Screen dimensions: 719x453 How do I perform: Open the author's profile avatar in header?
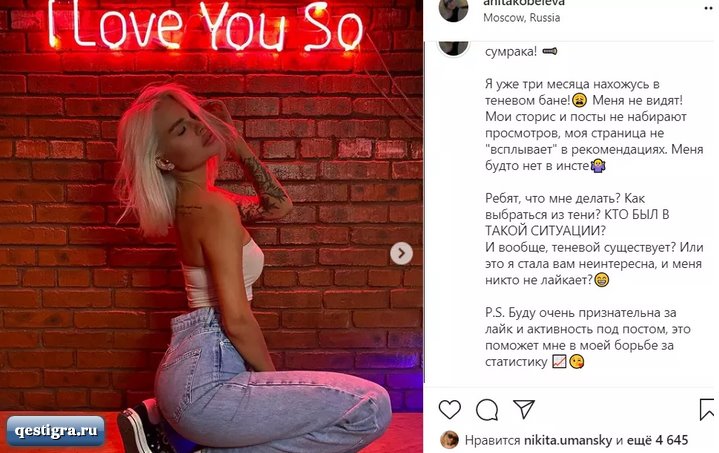pos(454,8)
